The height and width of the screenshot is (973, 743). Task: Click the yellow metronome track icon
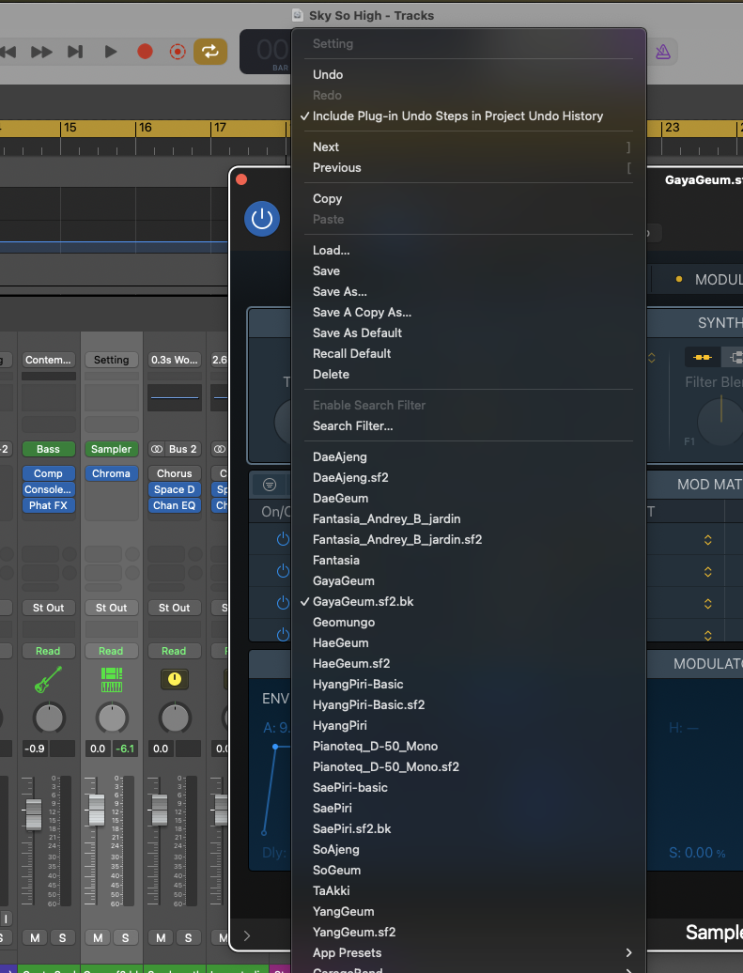pyautogui.click(x=174, y=680)
